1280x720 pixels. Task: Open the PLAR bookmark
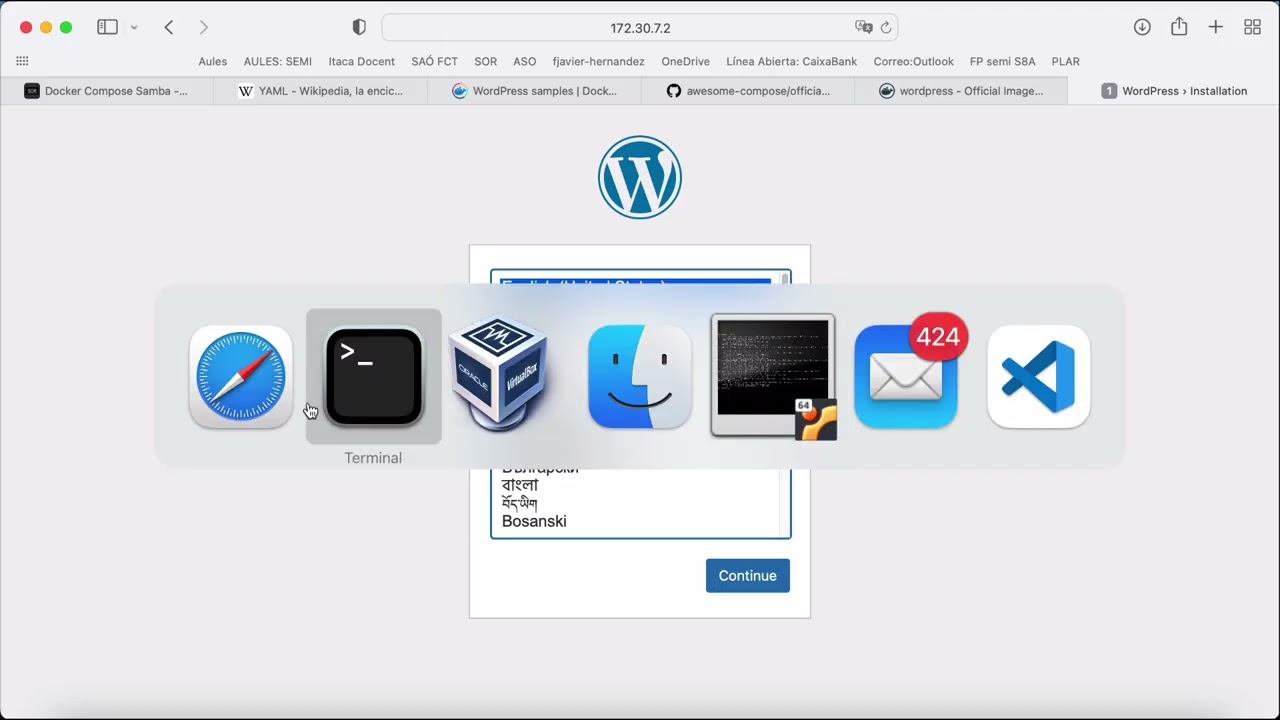pos(1066,61)
